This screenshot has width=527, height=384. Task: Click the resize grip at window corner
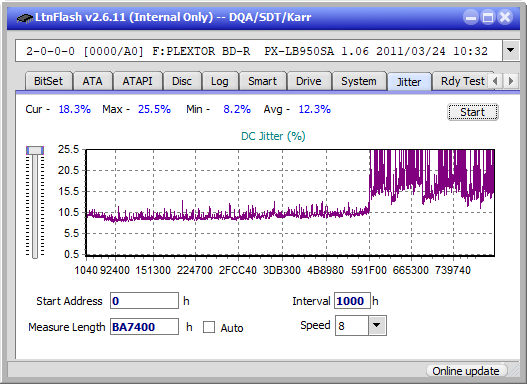coord(513,371)
